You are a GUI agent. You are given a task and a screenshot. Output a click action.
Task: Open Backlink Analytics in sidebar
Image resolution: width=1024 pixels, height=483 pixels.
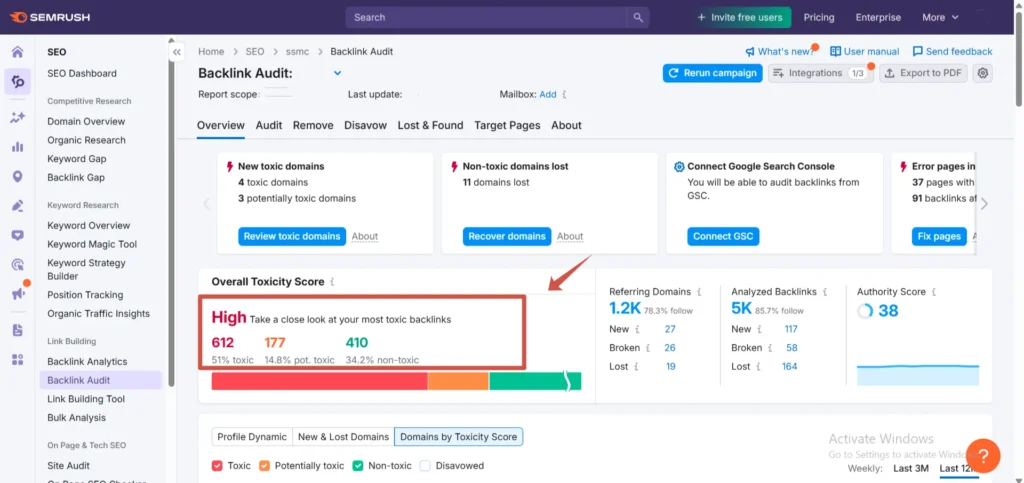(88, 362)
